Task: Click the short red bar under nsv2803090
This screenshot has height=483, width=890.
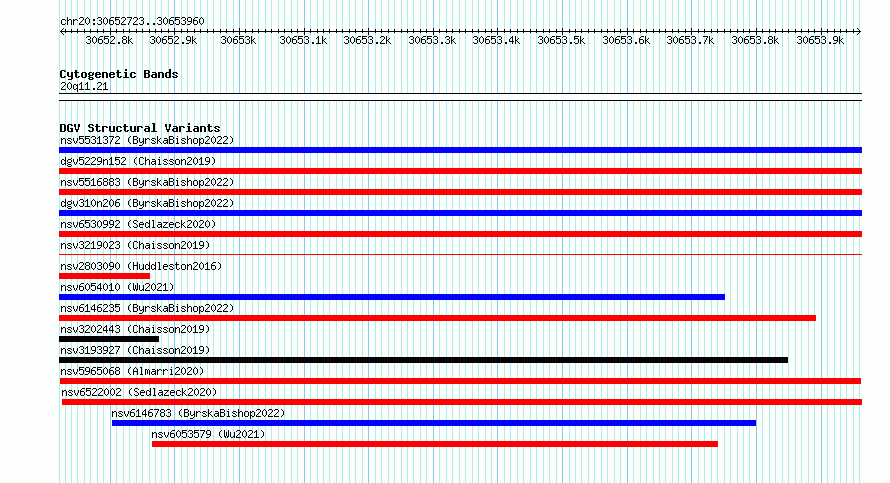Action: [104, 276]
